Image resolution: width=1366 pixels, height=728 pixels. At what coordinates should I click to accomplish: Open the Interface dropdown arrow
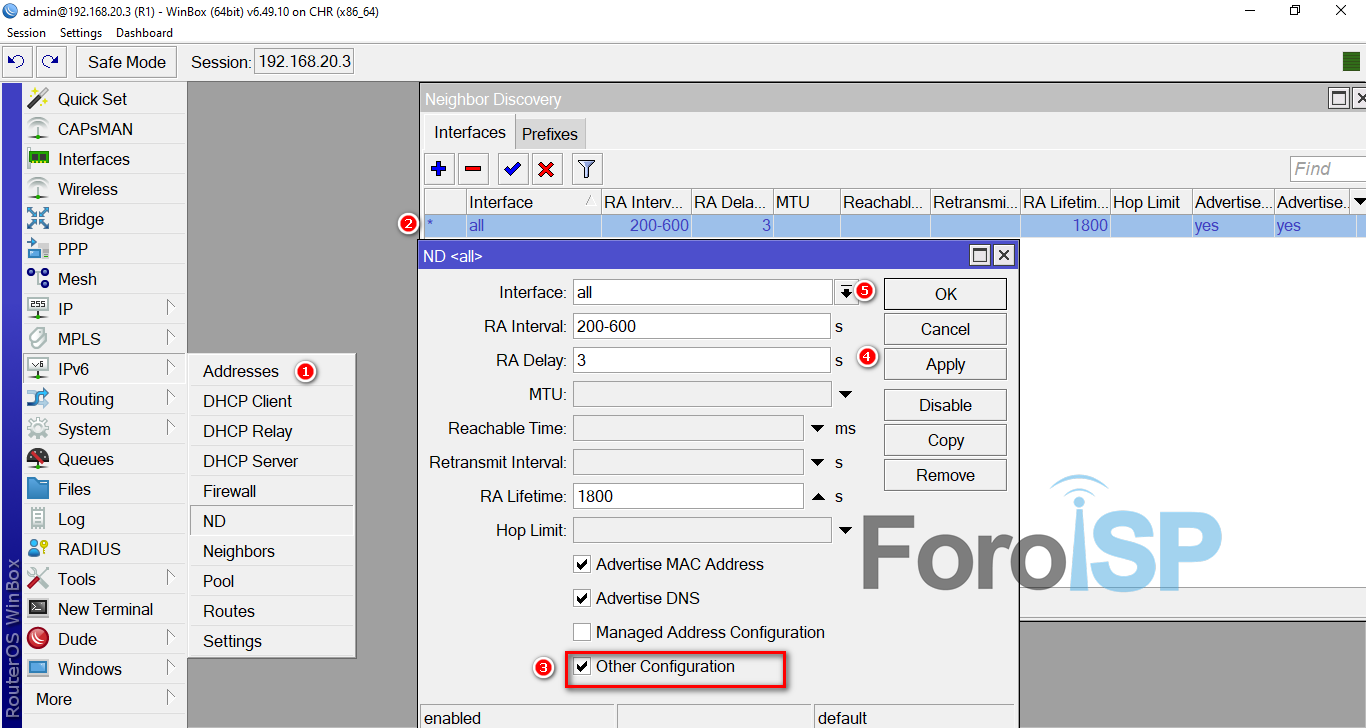pyautogui.click(x=846, y=292)
